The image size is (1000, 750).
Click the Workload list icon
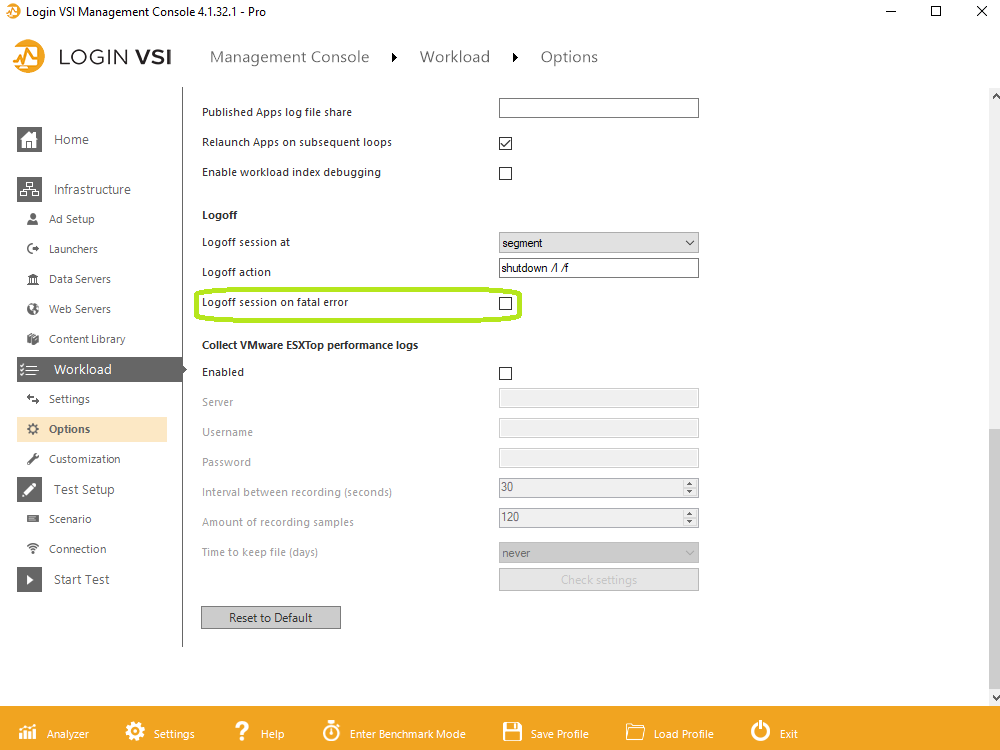[29, 370]
